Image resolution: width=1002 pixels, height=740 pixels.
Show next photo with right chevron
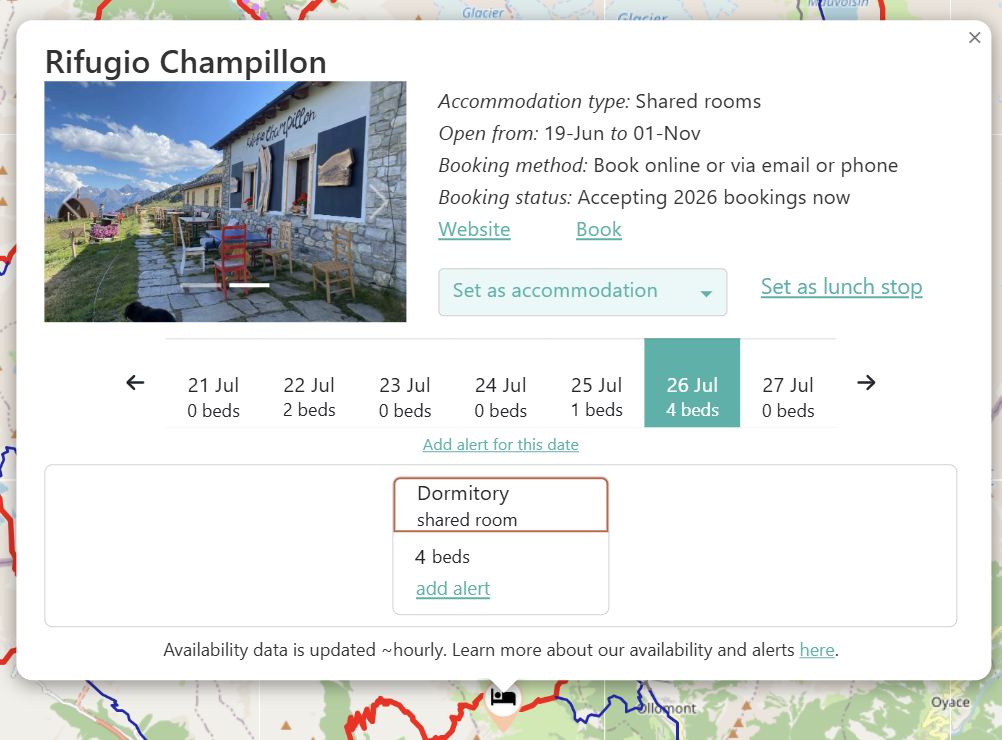(x=380, y=202)
